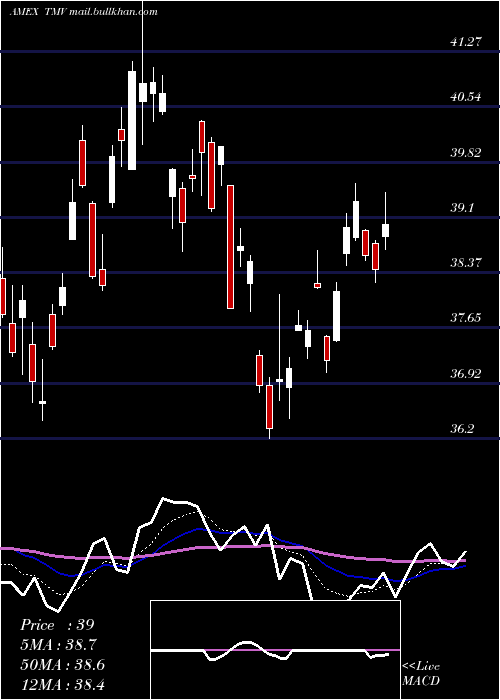
Task: Click the 36.2 price axis label
Action: tap(462, 429)
